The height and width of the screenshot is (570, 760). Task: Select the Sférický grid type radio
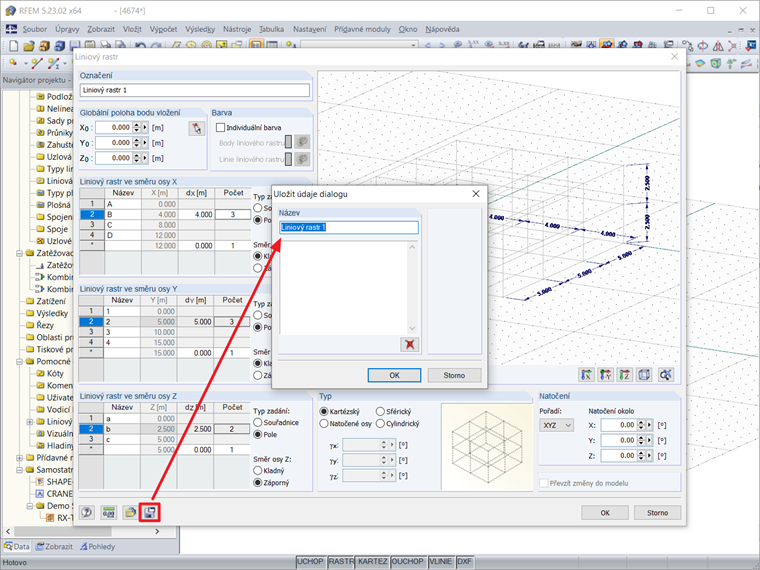(380, 411)
